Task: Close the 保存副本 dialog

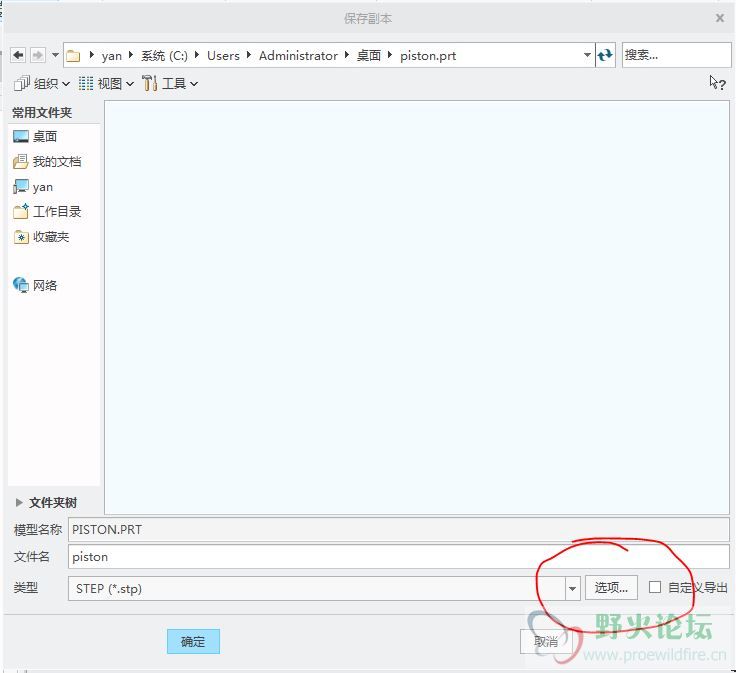Action: (720, 18)
